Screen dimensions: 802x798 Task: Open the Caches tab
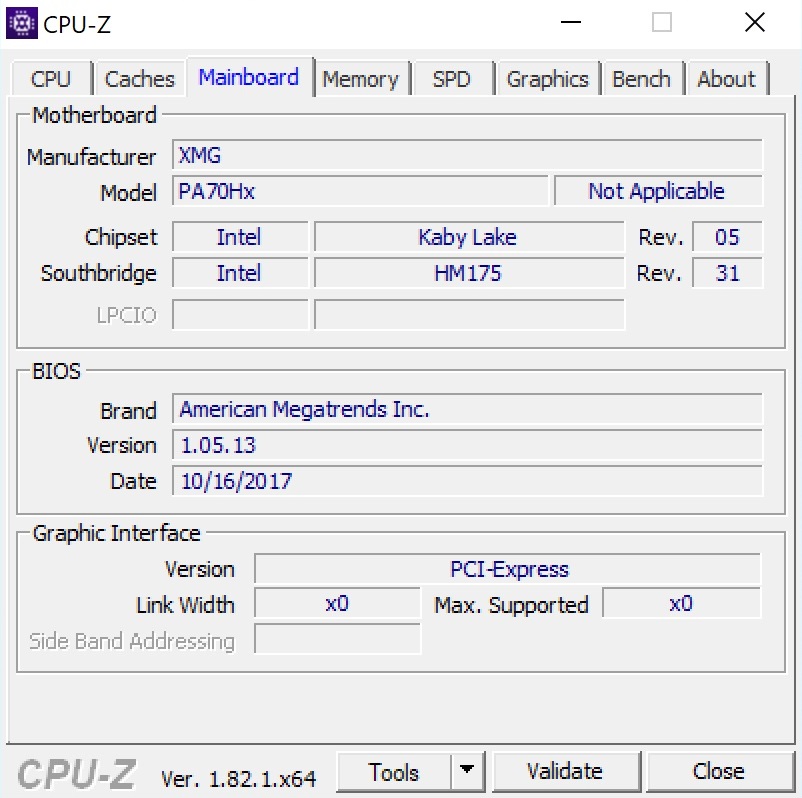[139, 79]
